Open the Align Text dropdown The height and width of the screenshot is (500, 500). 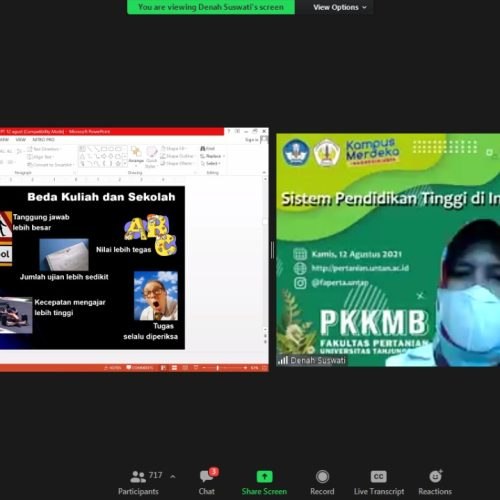tap(40, 157)
